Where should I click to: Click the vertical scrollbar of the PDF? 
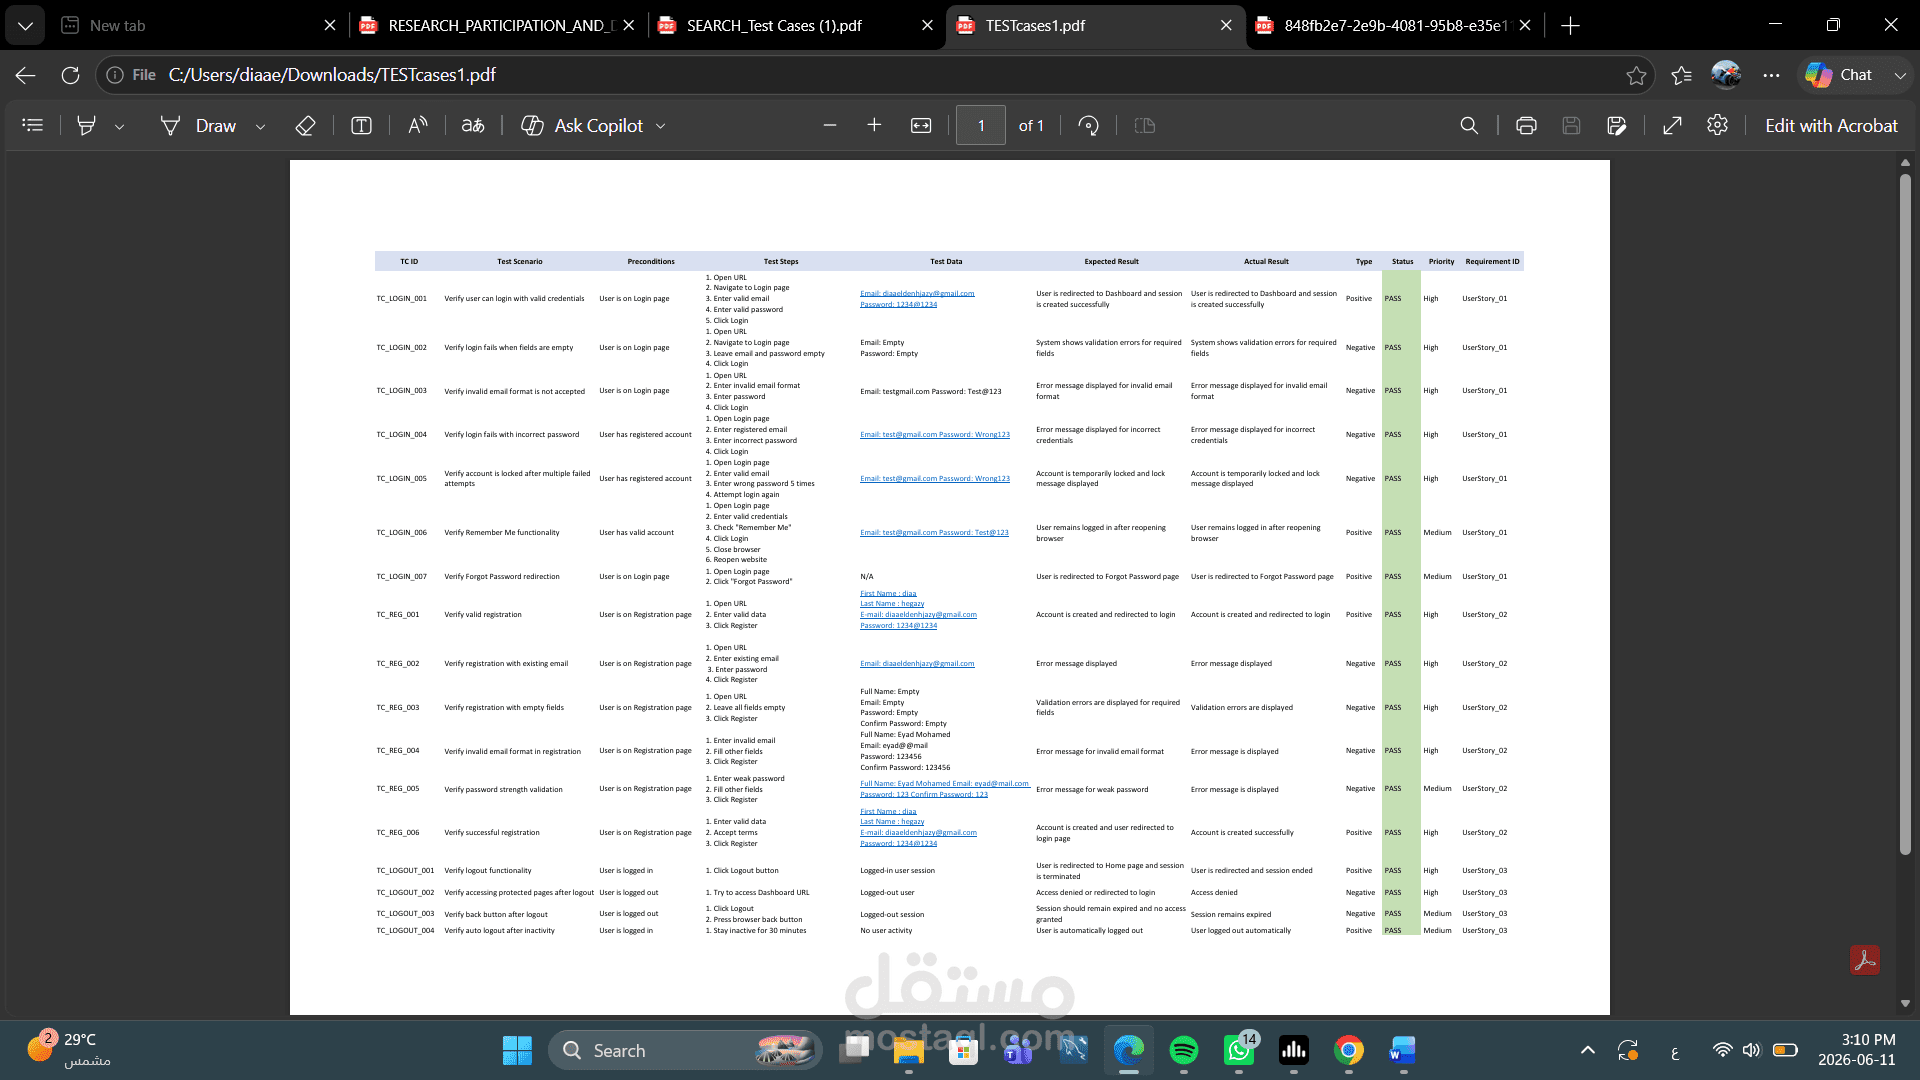pyautogui.click(x=1905, y=515)
